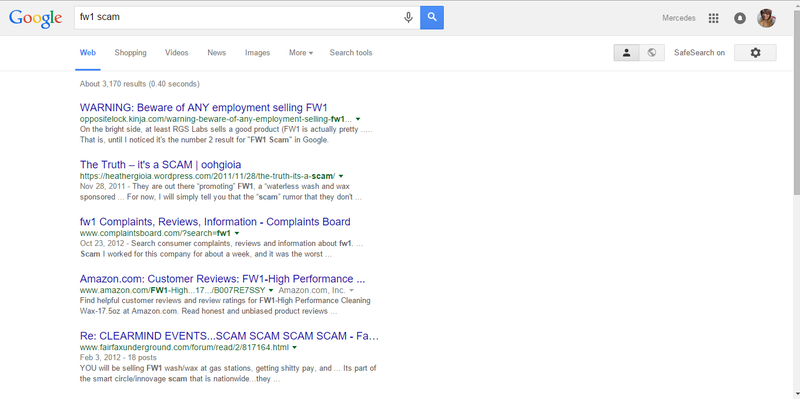
Task: Switch to the Shopping tab
Action: (x=130, y=53)
